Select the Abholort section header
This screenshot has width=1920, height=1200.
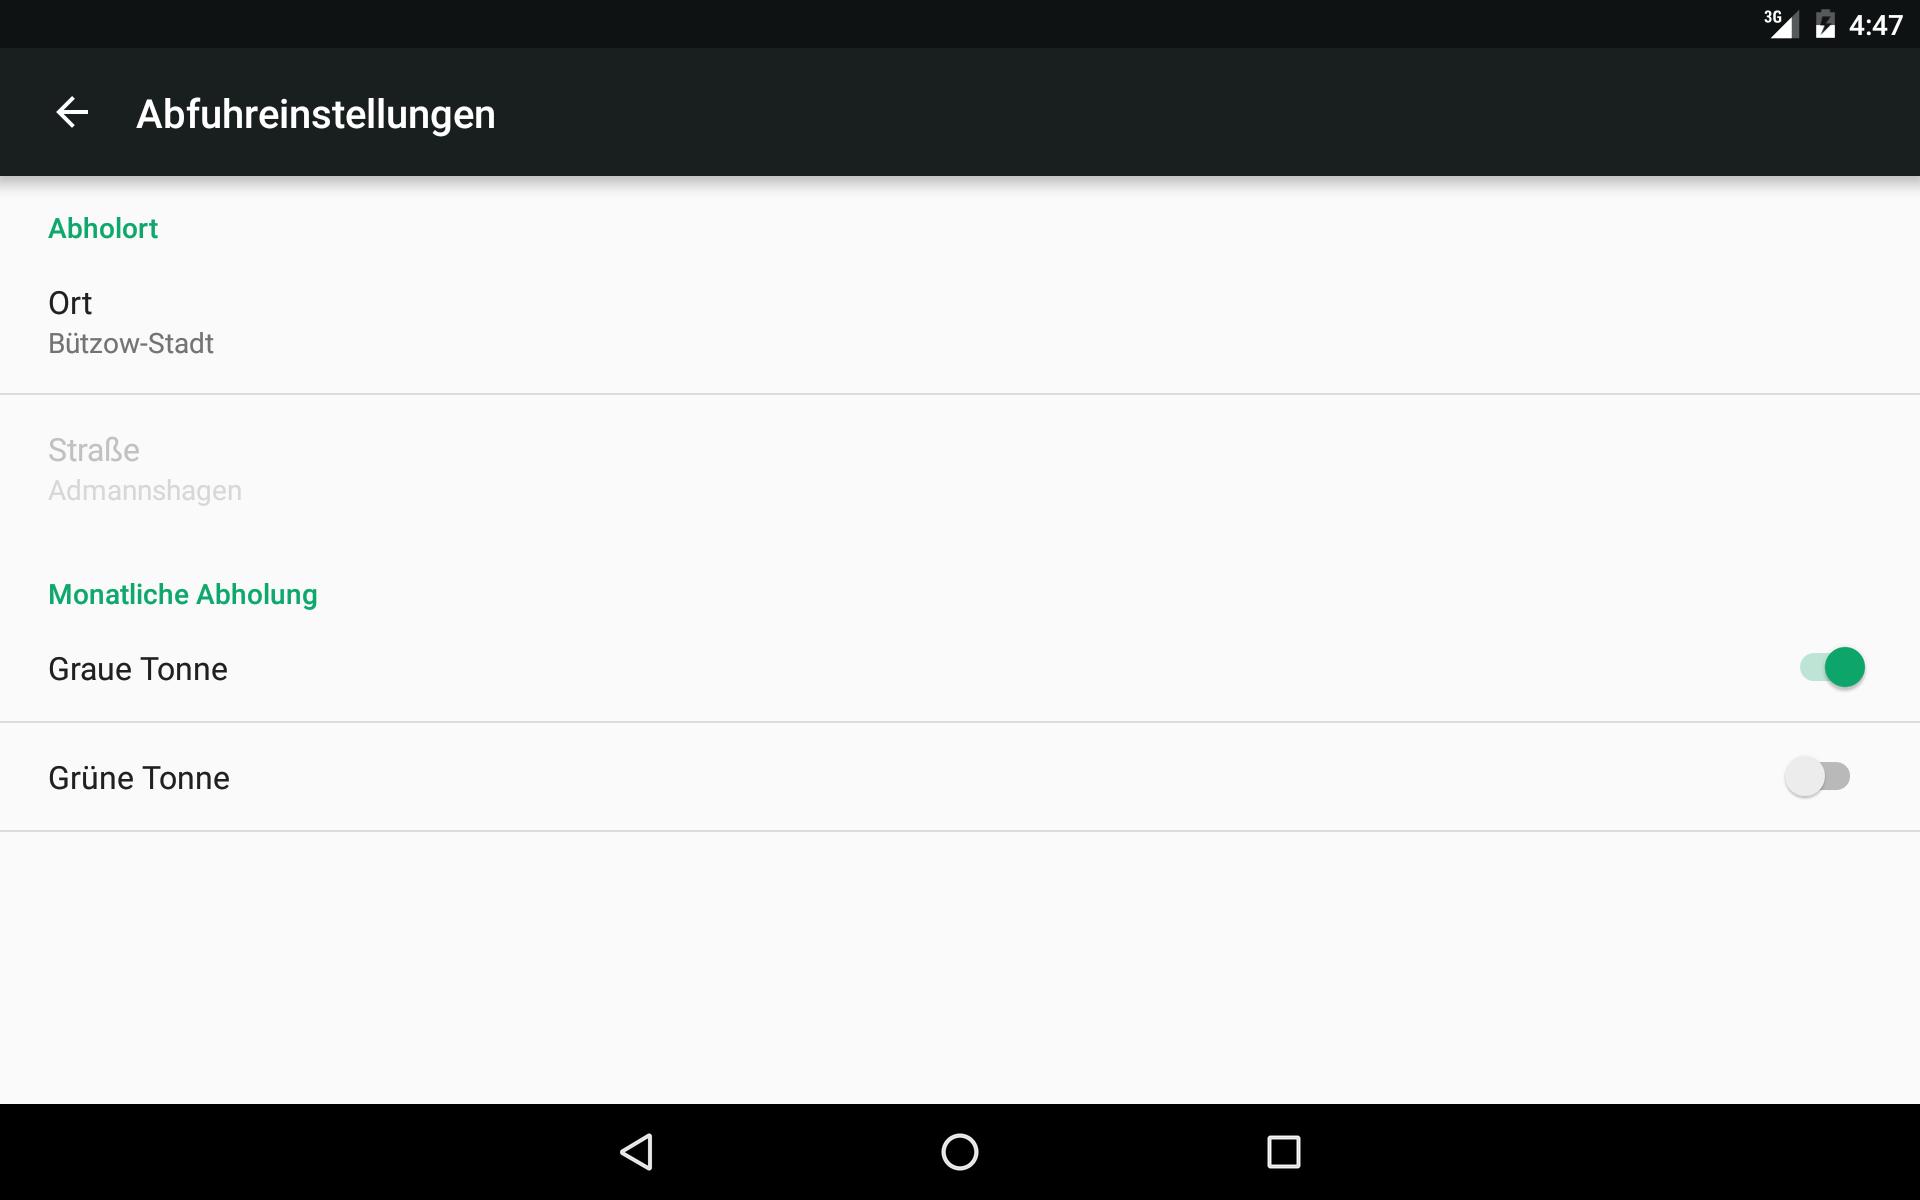coord(103,228)
